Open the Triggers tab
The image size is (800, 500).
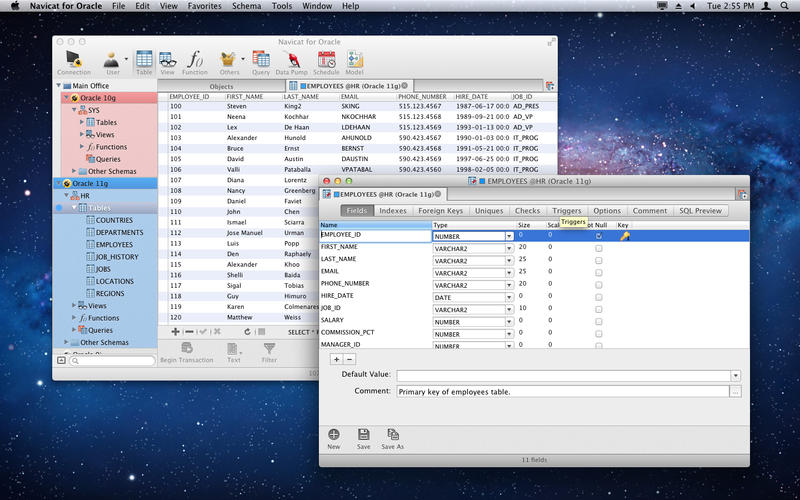coord(566,211)
